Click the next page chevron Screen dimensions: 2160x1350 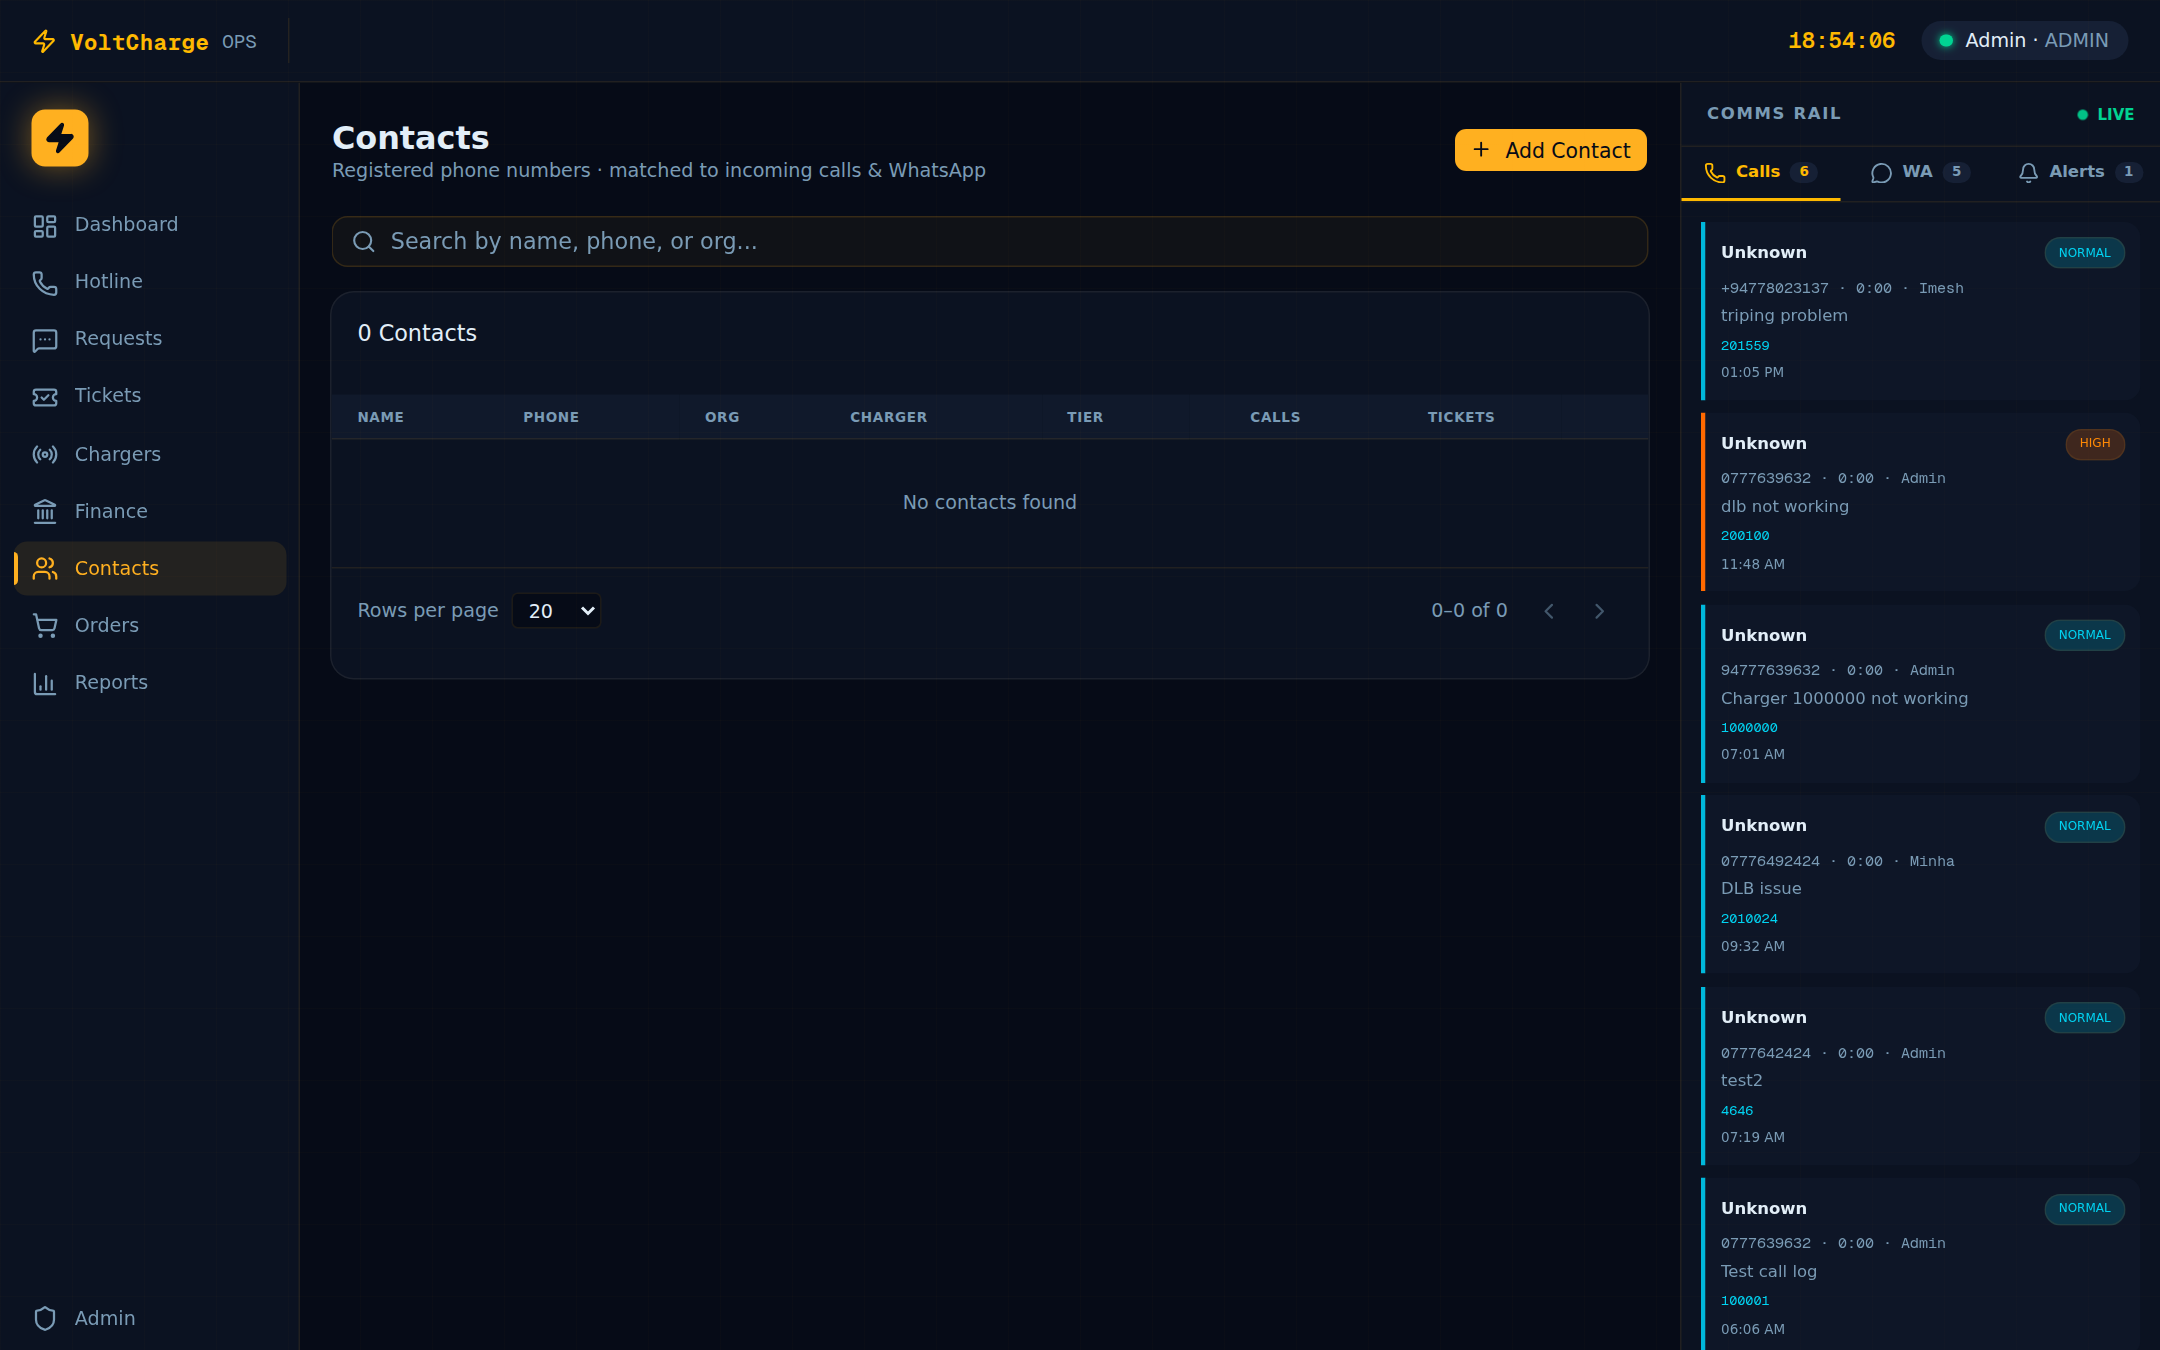click(1599, 610)
